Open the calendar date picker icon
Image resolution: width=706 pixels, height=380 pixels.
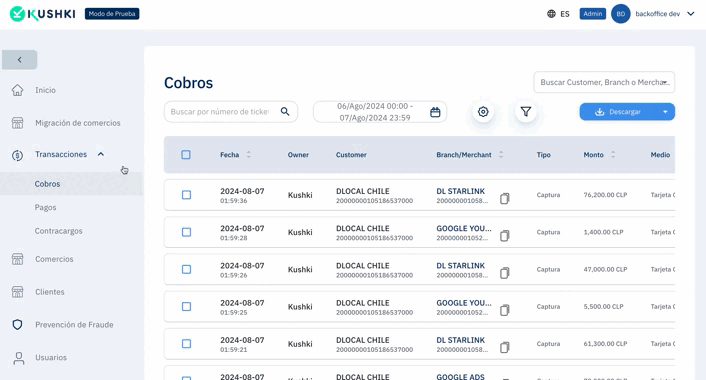click(x=435, y=112)
